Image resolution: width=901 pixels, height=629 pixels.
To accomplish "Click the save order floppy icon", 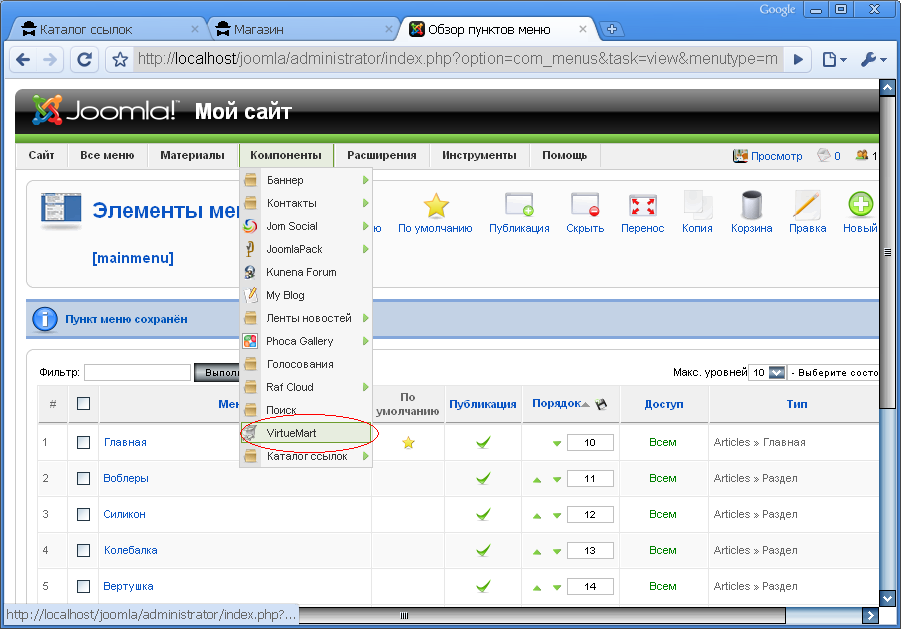I will (x=601, y=404).
